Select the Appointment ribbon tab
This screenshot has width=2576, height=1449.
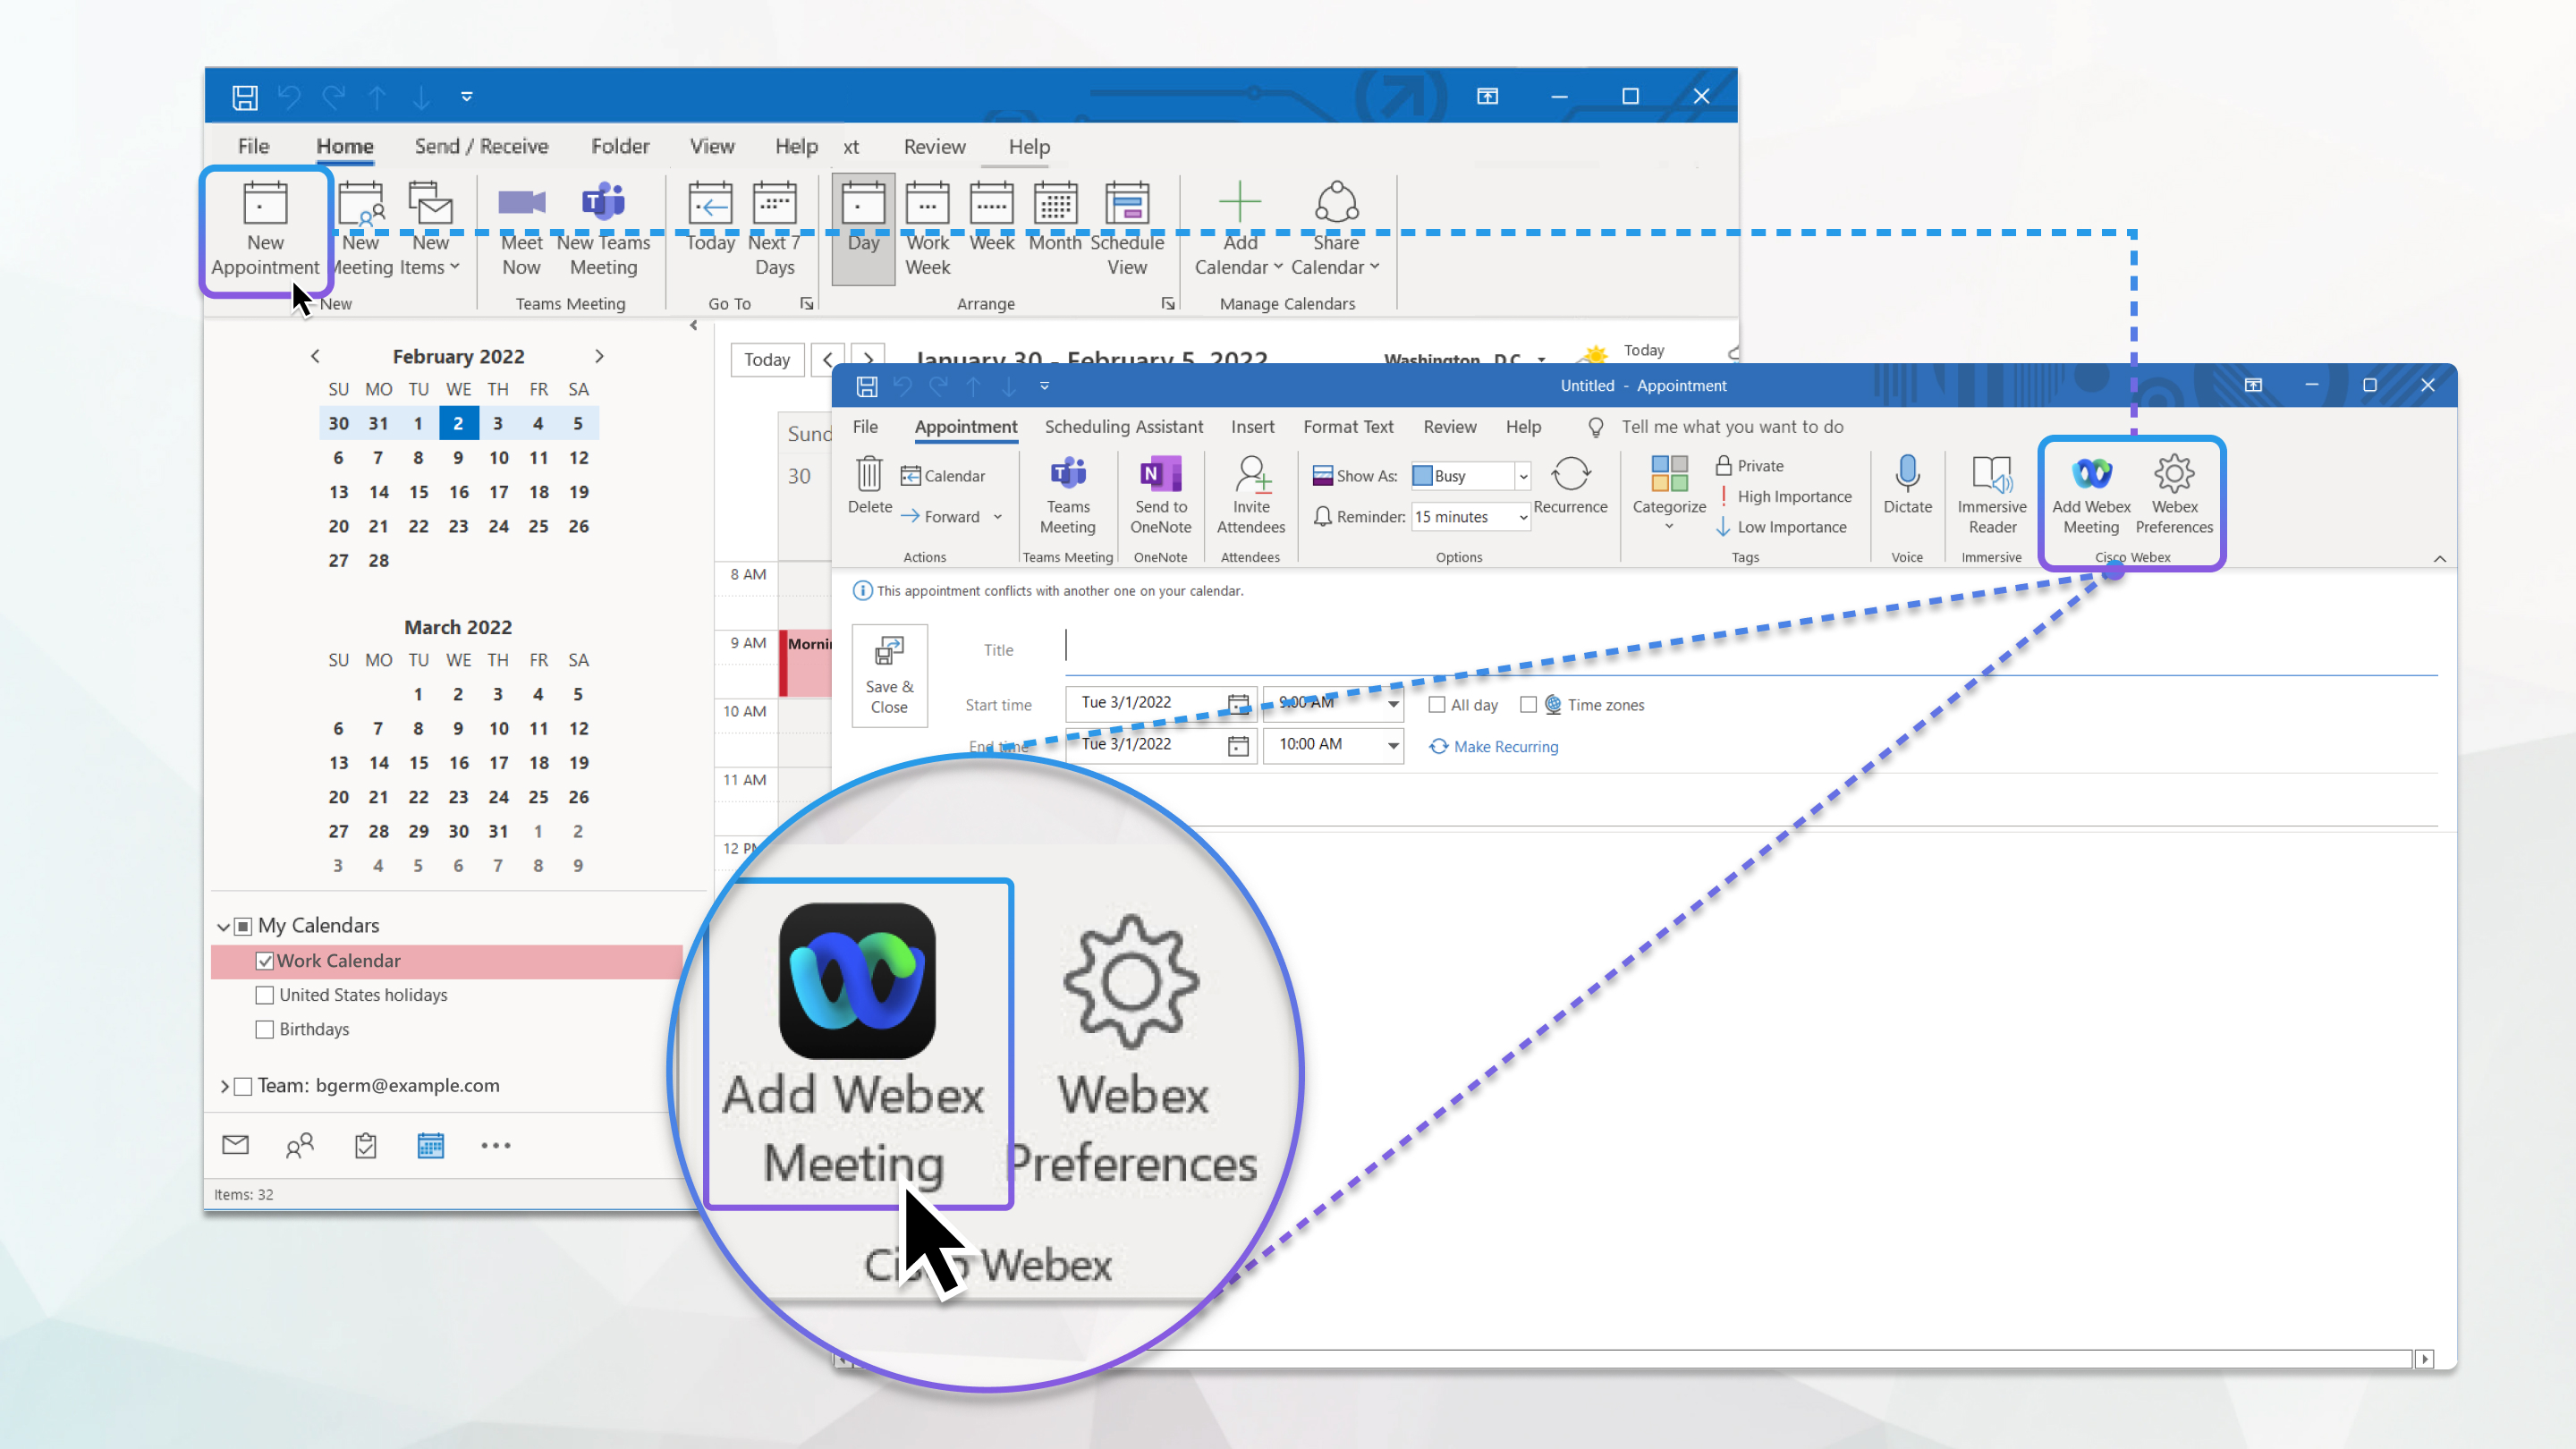[966, 427]
